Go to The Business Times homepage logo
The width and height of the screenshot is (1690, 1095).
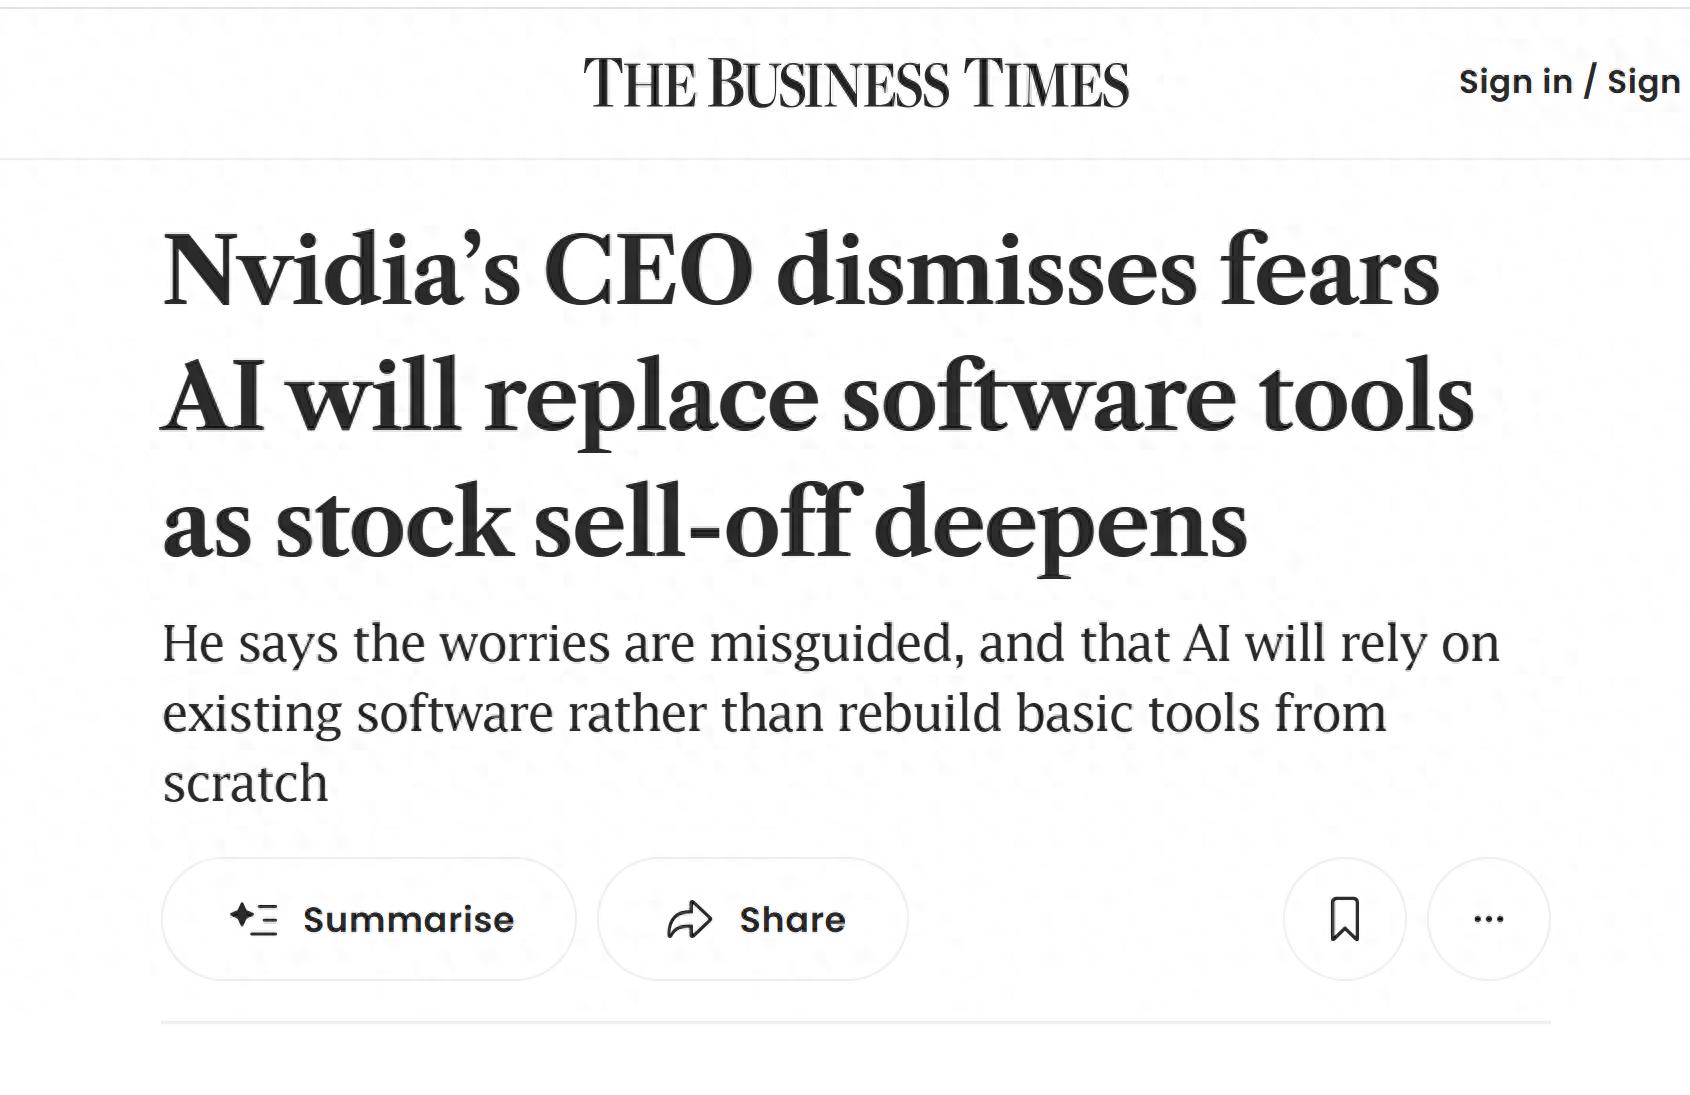tap(856, 83)
